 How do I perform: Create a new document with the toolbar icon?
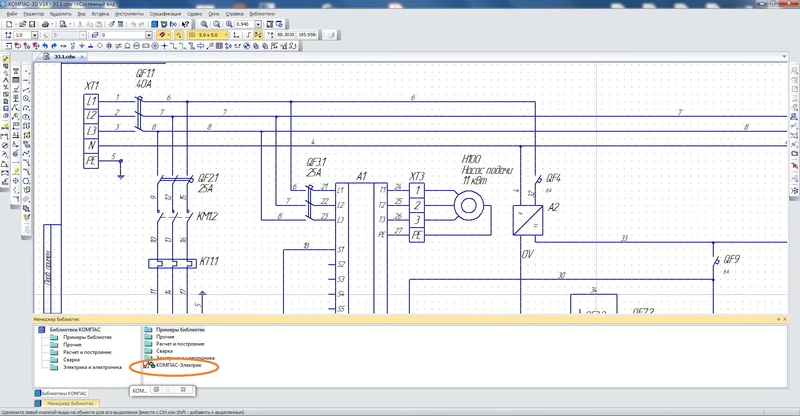click(x=7, y=23)
